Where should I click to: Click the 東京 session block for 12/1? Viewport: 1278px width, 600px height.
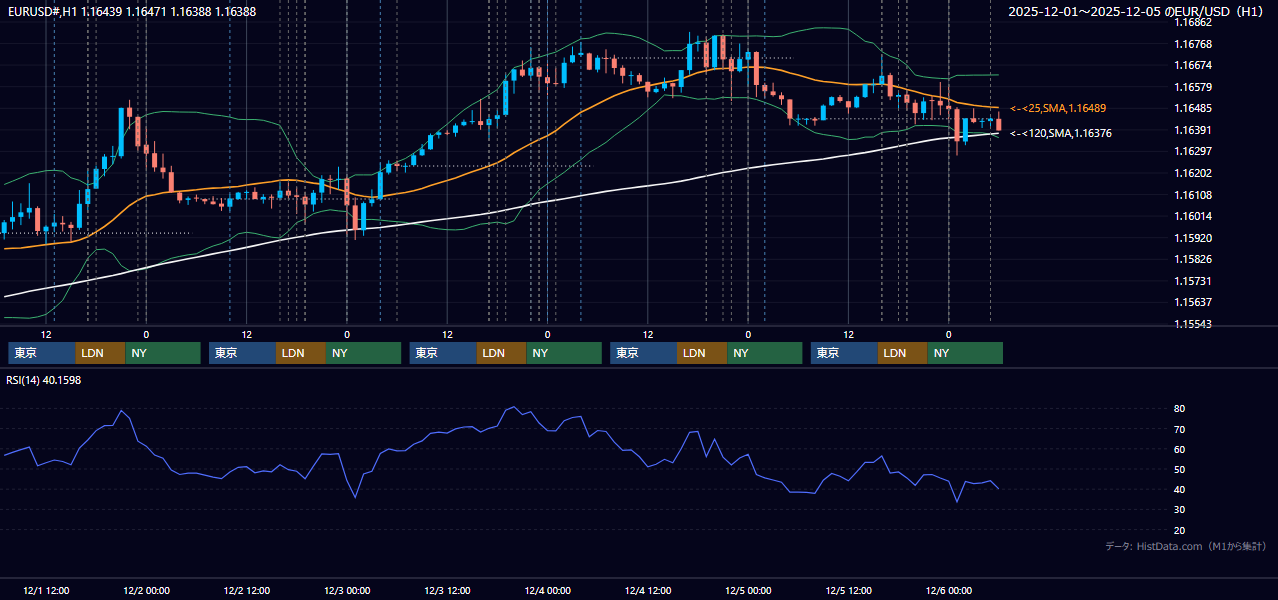point(42,353)
